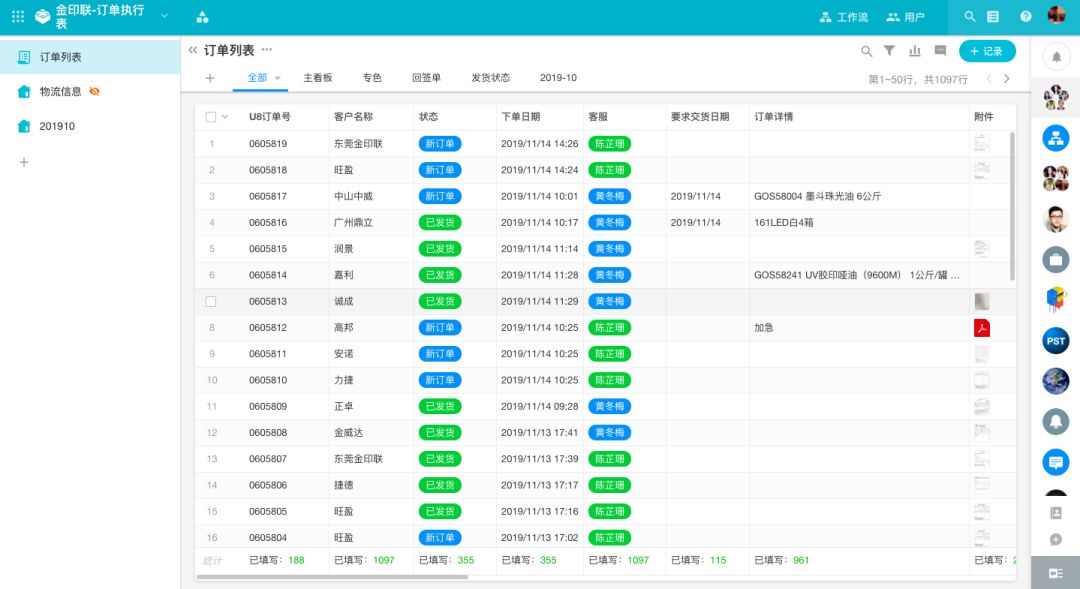The width and height of the screenshot is (1080, 589).
Task: Click the 记录 button to add a record
Action: (x=987, y=50)
